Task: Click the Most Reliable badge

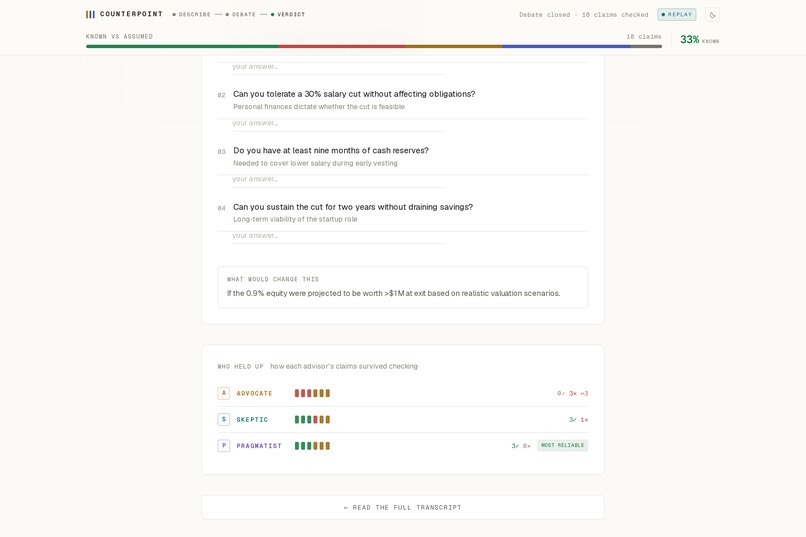Action: click(x=563, y=445)
